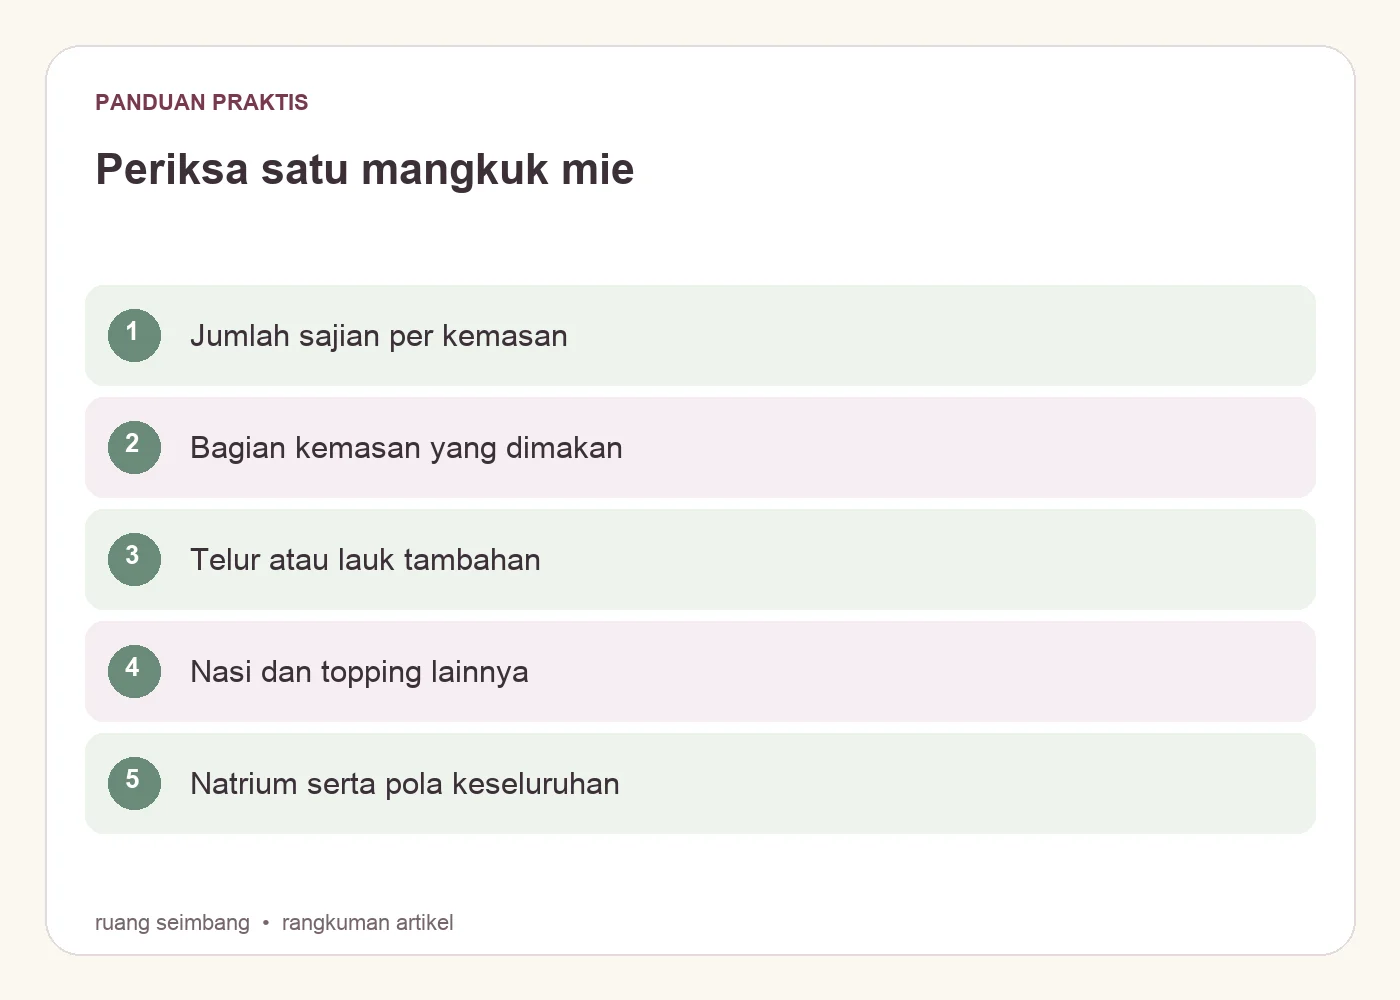Click 'Telur atau lauk tambahan' text
The image size is (1400, 1000).
[365, 560]
